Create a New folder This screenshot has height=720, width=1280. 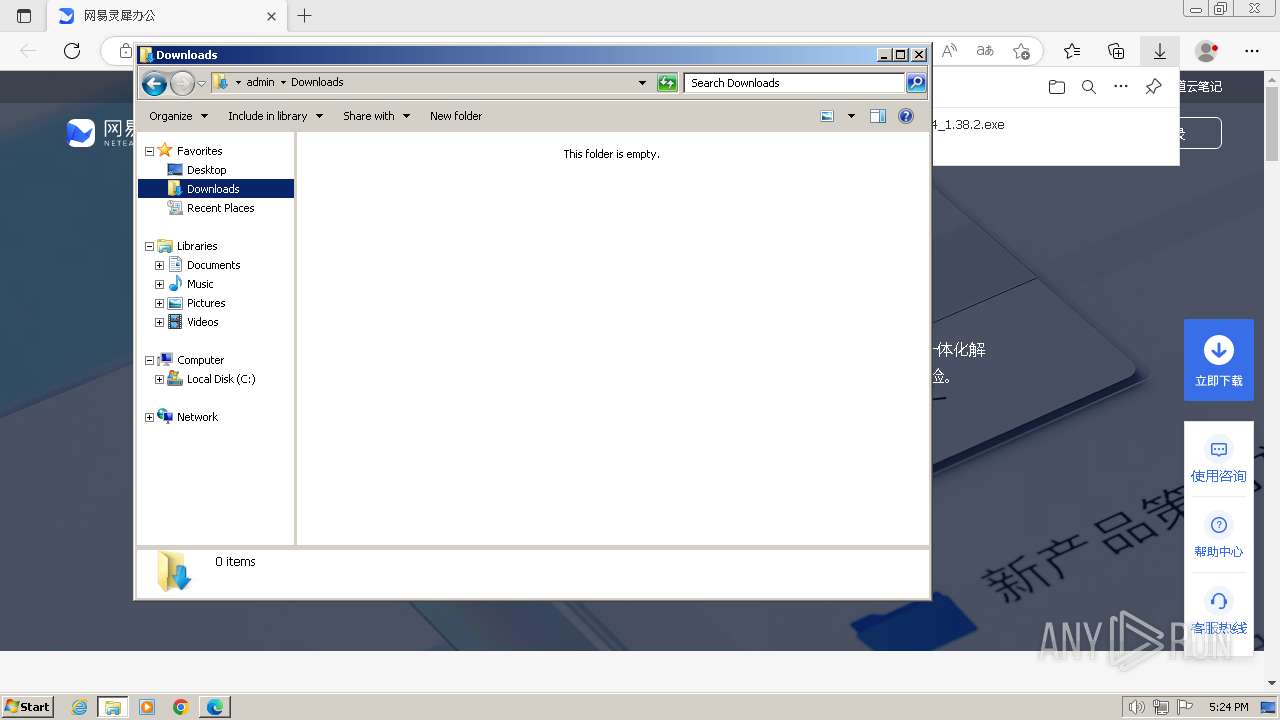tap(456, 116)
